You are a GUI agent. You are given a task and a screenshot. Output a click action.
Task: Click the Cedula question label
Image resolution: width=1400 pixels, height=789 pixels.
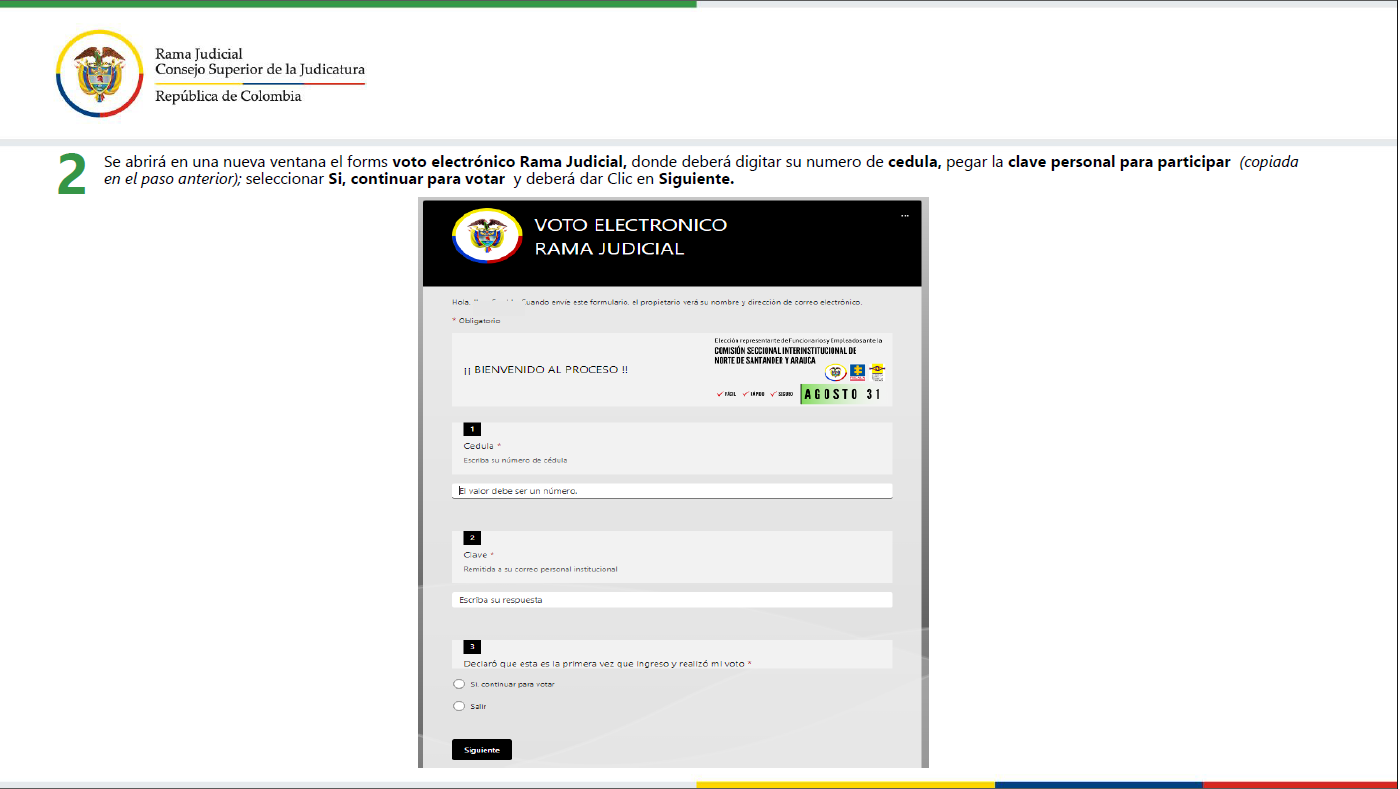pyautogui.click(x=479, y=446)
